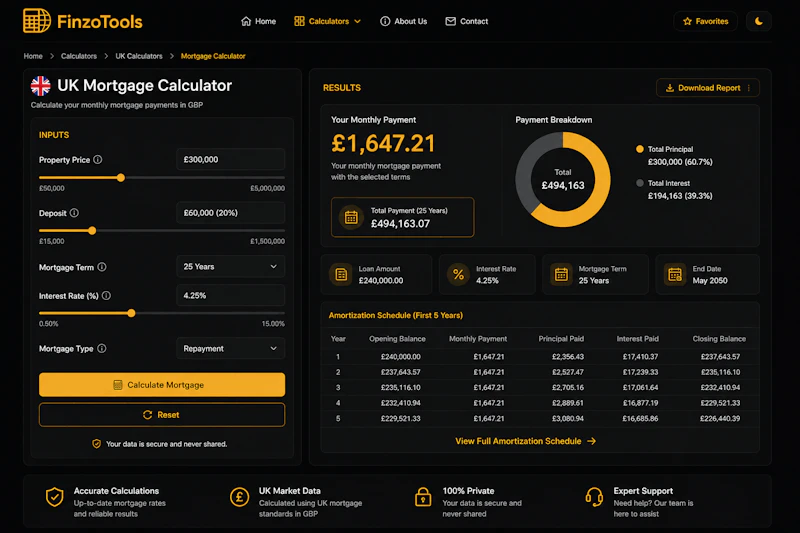Click the Reset button

[x=162, y=415]
